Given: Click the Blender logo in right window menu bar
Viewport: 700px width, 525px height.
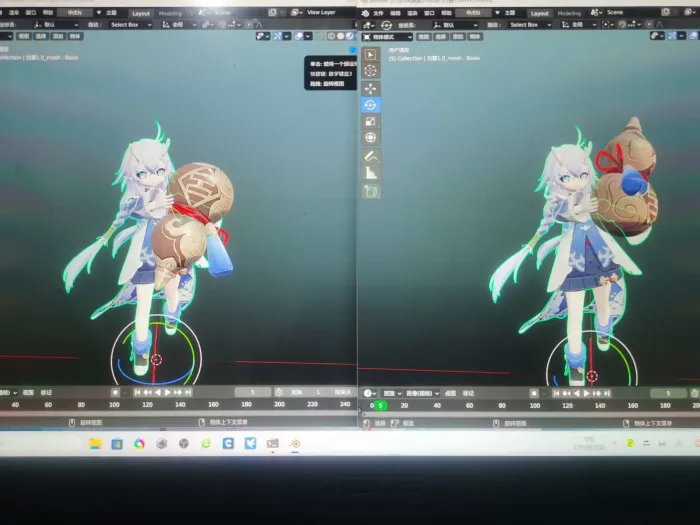Looking at the screenshot, I should click(365, 13).
